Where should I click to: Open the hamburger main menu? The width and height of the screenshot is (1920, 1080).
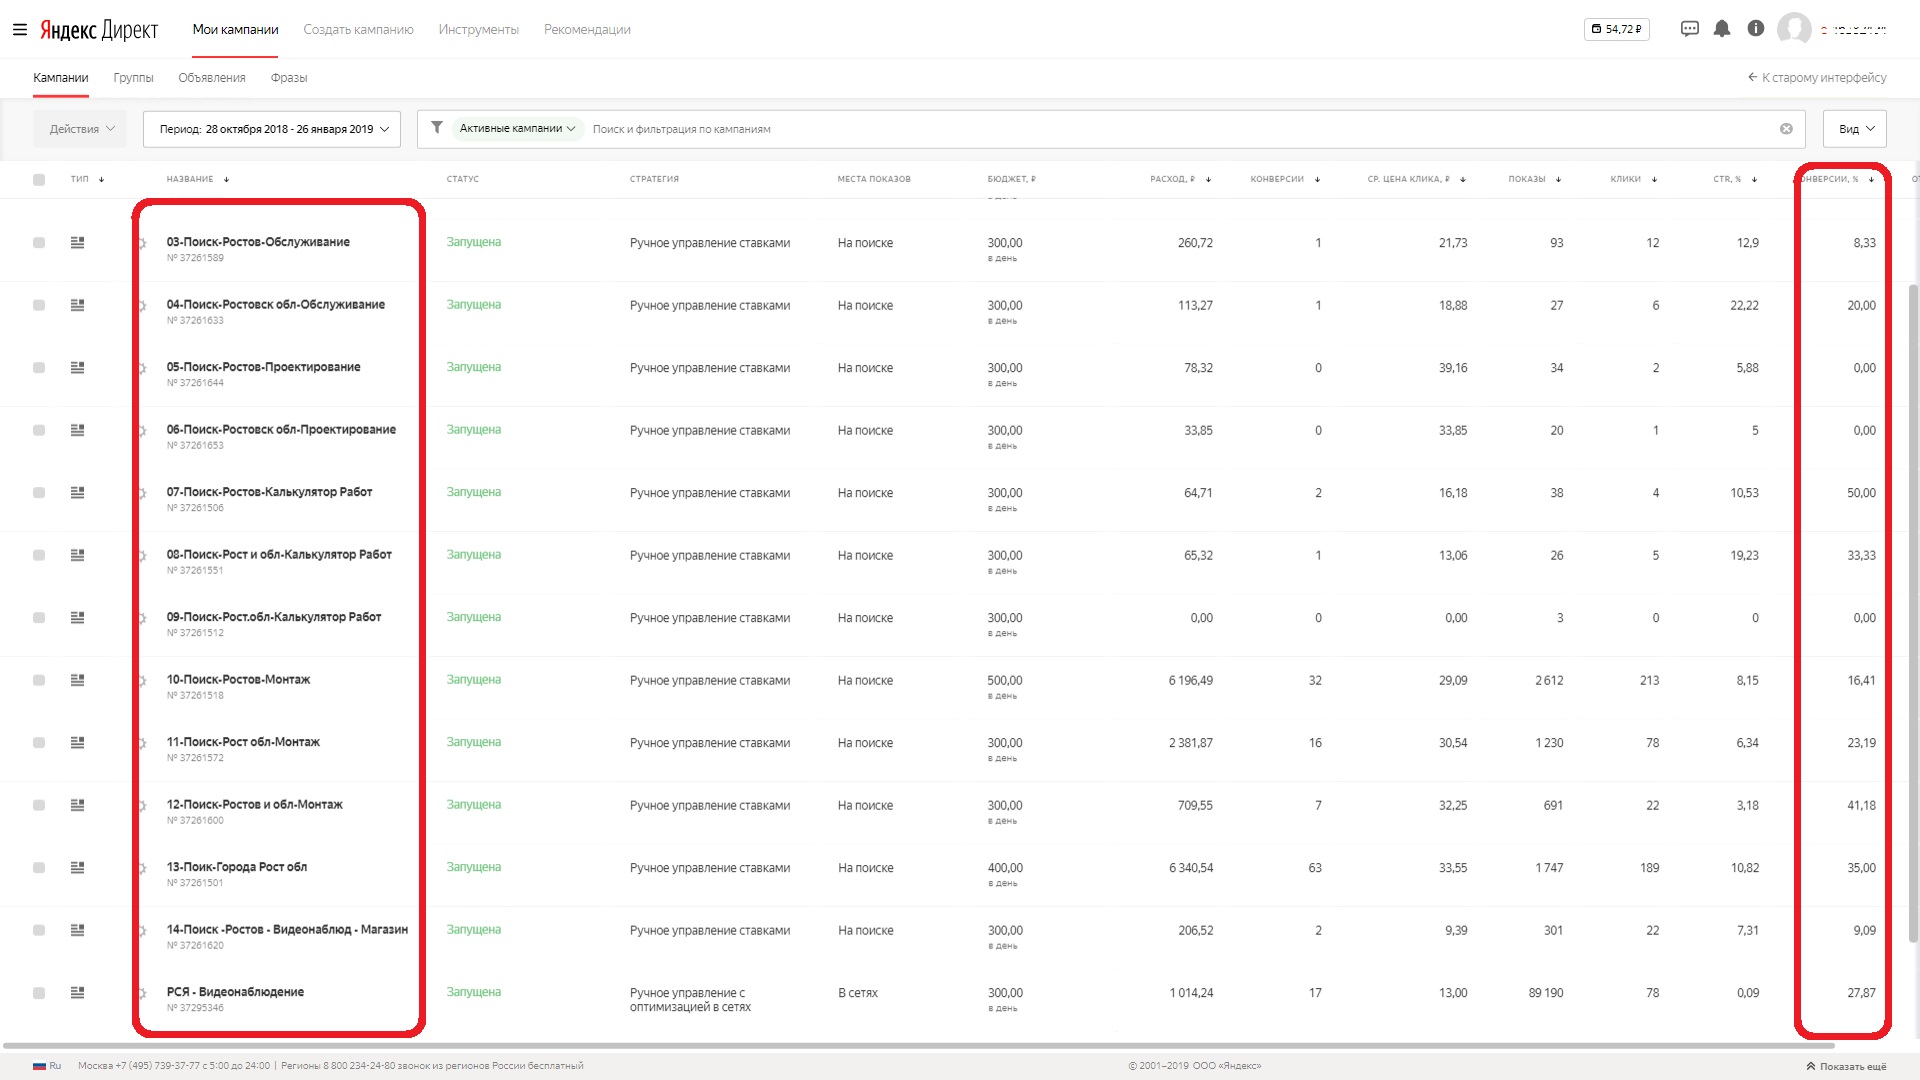point(19,30)
